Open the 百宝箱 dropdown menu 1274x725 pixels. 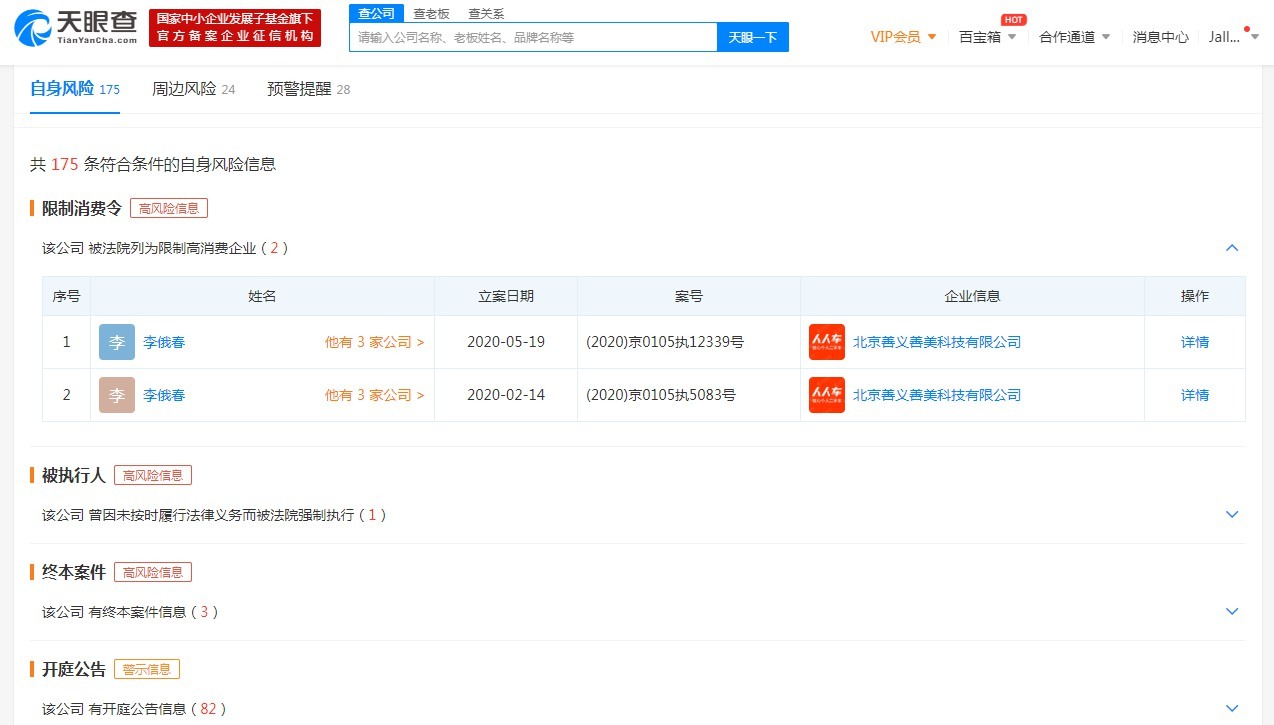click(987, 37)
